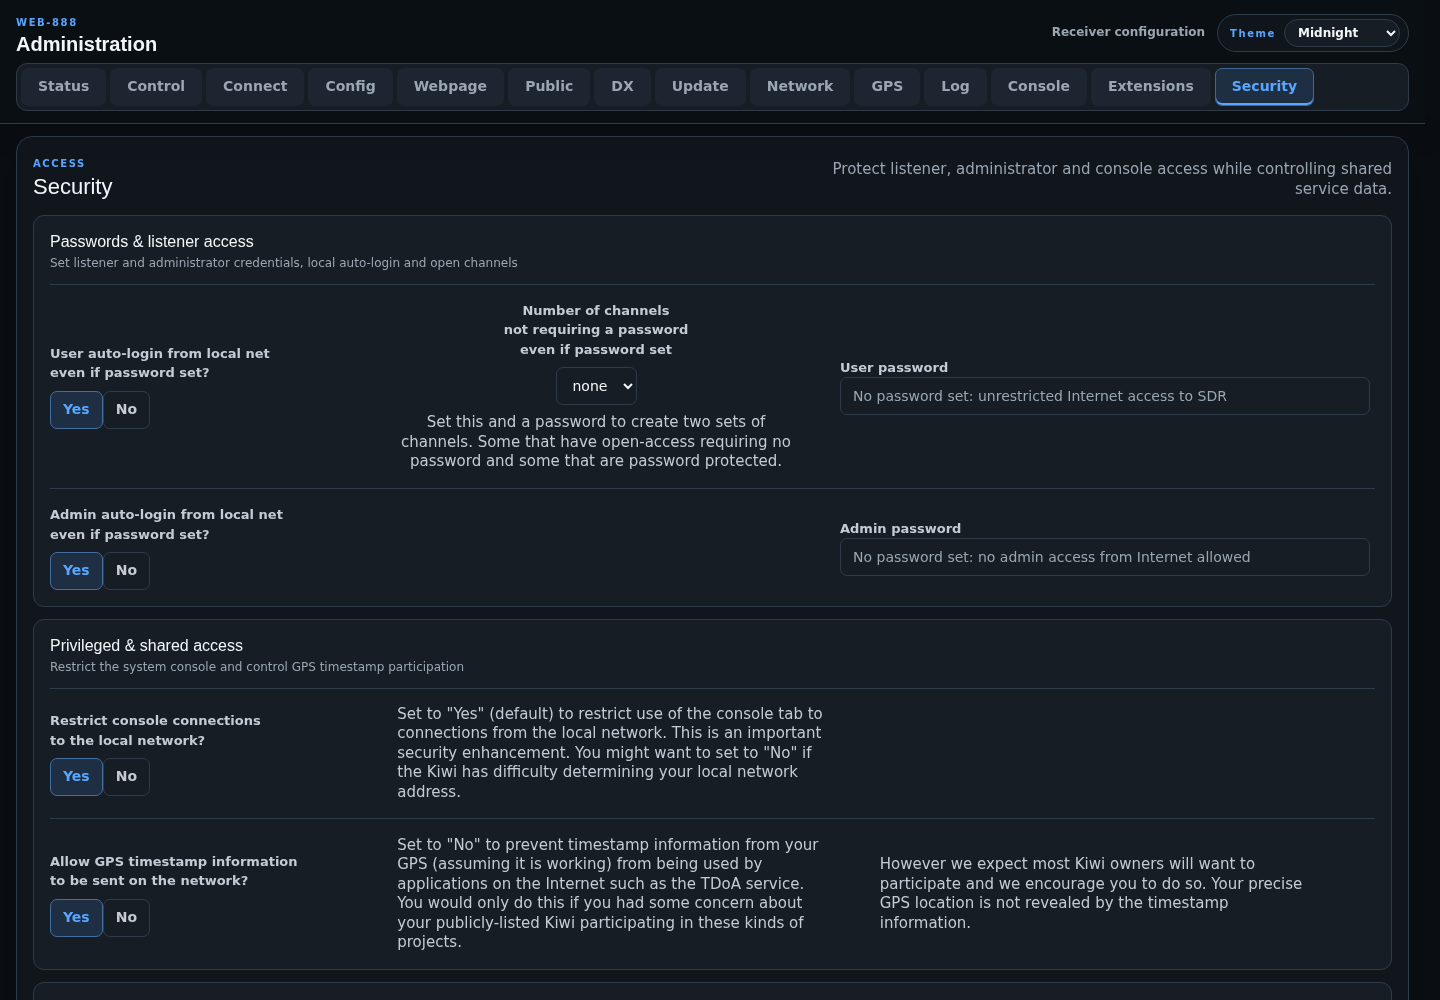This screenshot has height=1000, width=1440.
Task: Open the Status tab
Action: [64, 86]
